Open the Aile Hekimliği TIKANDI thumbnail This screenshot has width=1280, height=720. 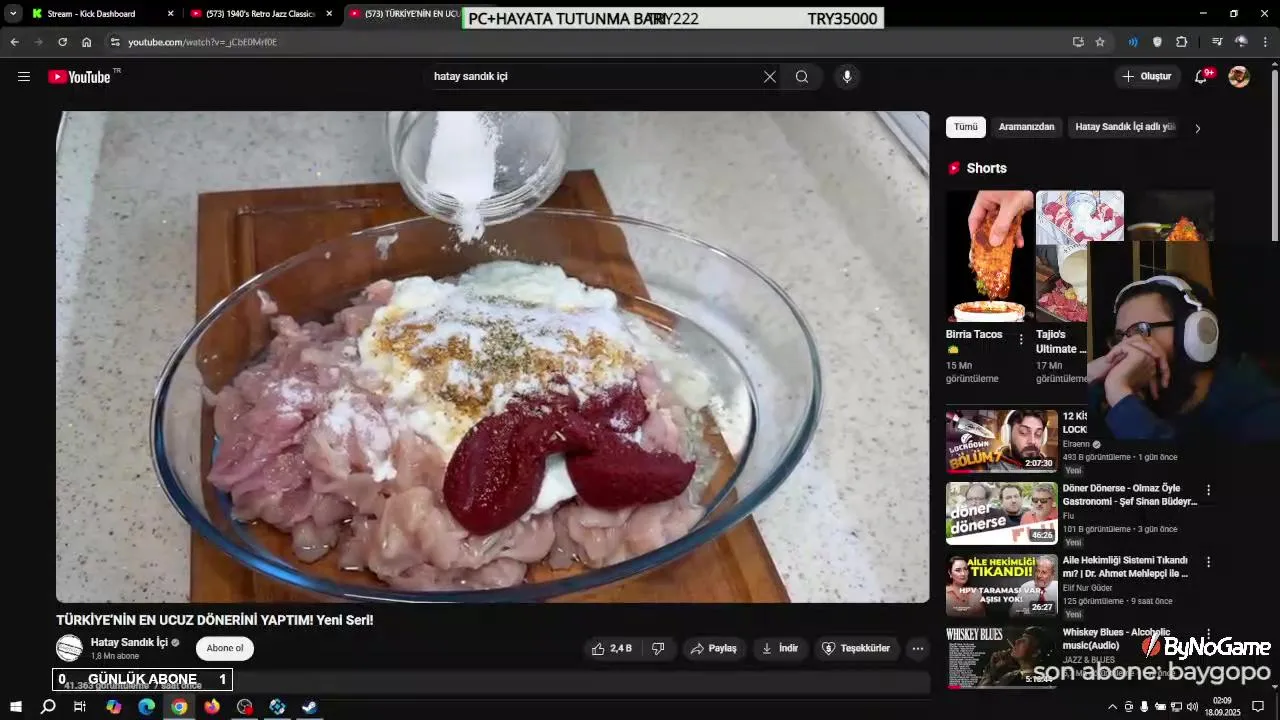(1002, 585)
